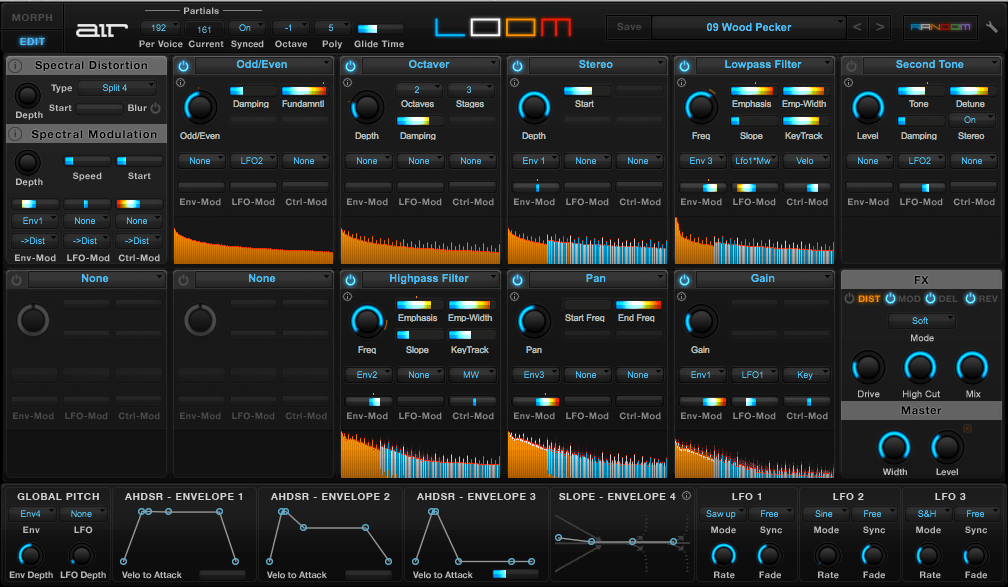Click the Save button

[x=629, y=27]
